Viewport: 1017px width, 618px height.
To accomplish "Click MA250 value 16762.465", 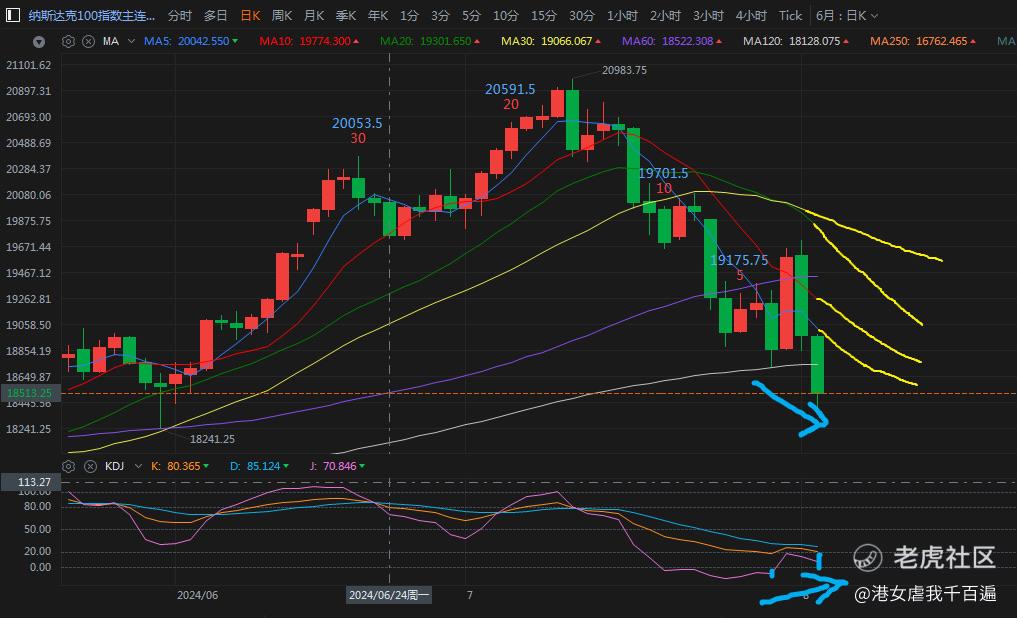I will coord(942,41).
